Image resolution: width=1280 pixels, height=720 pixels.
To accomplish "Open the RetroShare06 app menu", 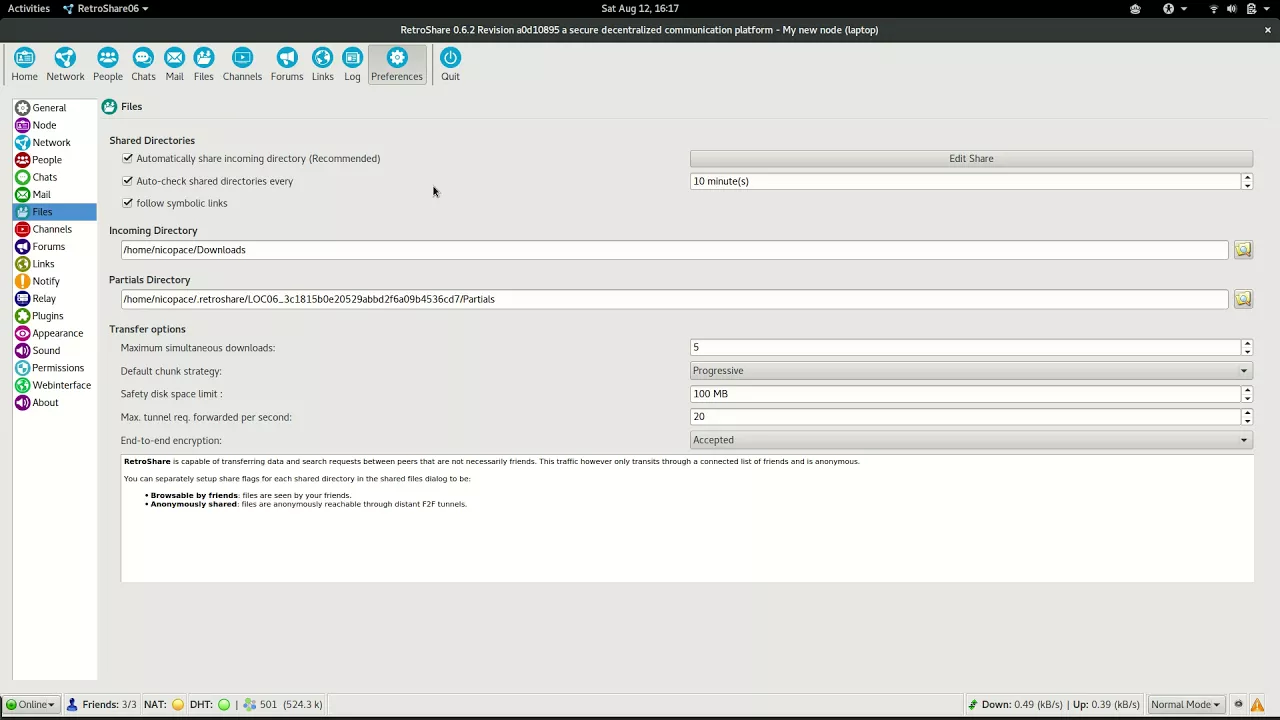I will 105,9.
